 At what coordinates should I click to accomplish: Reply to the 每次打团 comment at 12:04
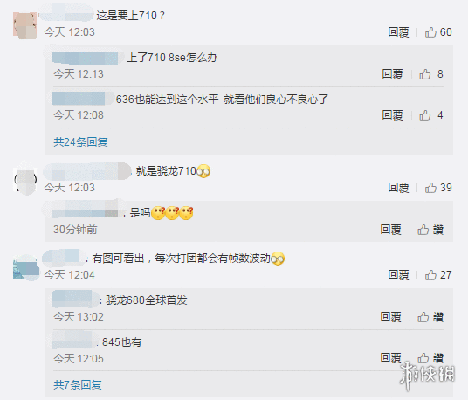[x=399, y=275]
